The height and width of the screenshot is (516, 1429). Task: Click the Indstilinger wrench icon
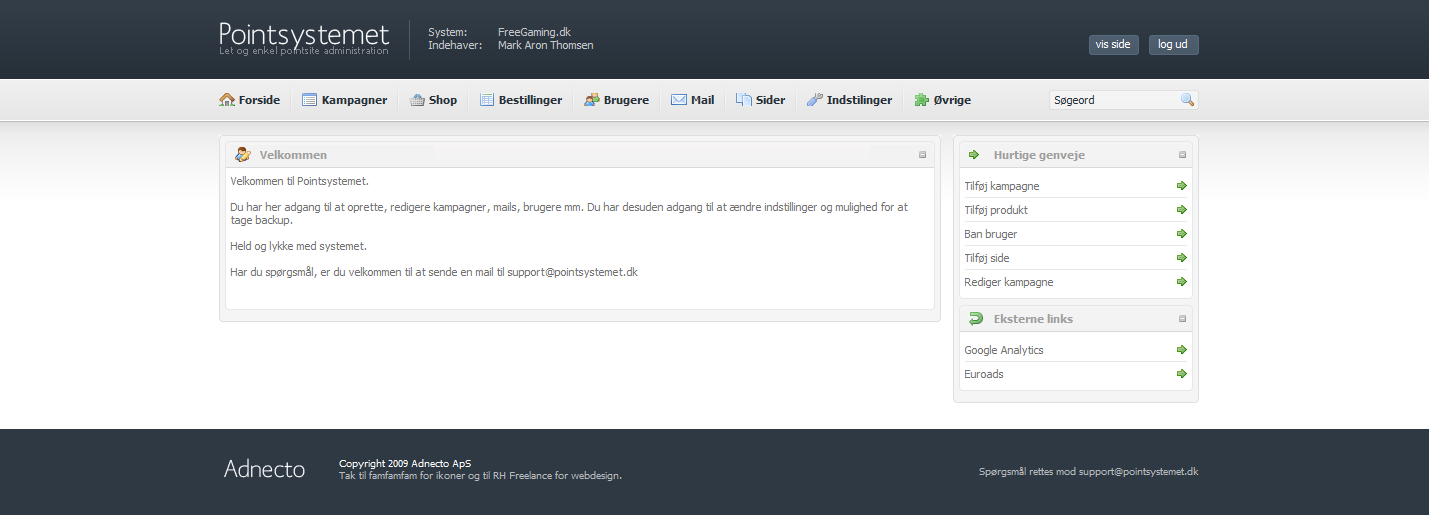pyautogui.click(x=815, y=100)
